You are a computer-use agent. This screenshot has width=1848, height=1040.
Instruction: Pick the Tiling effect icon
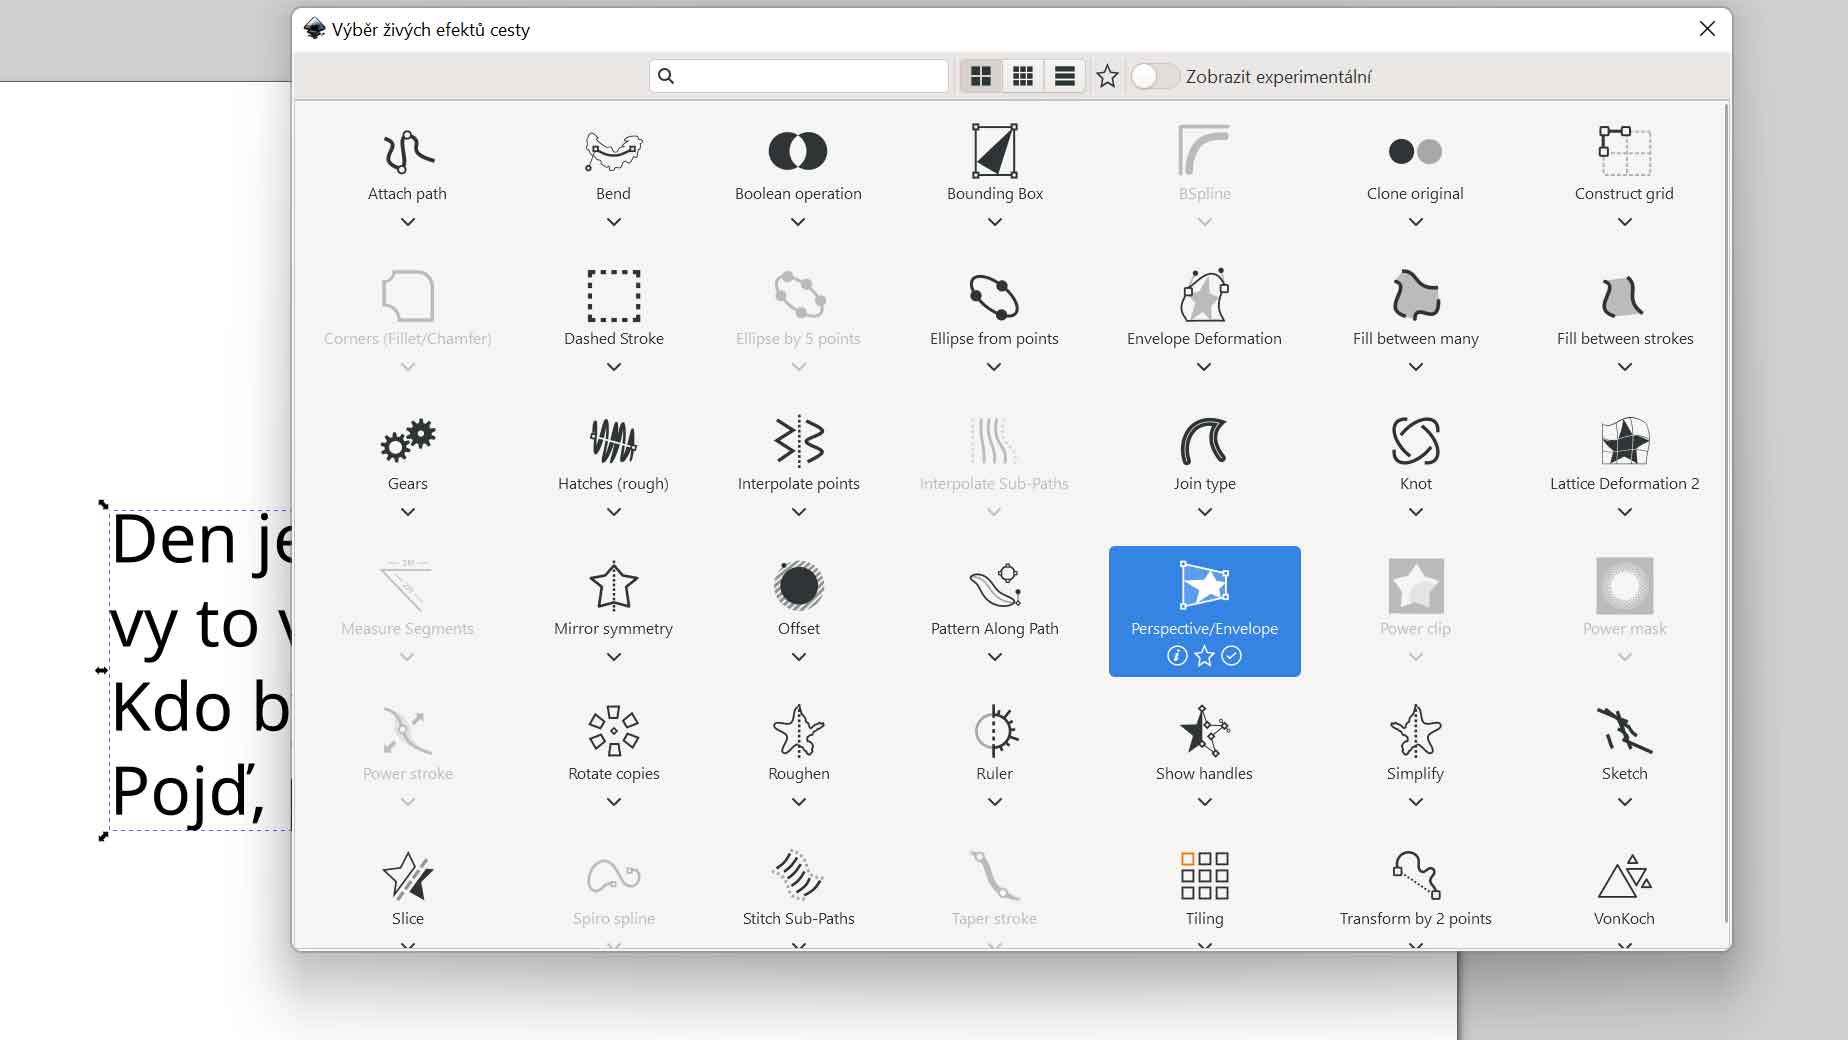(1204, 877)
